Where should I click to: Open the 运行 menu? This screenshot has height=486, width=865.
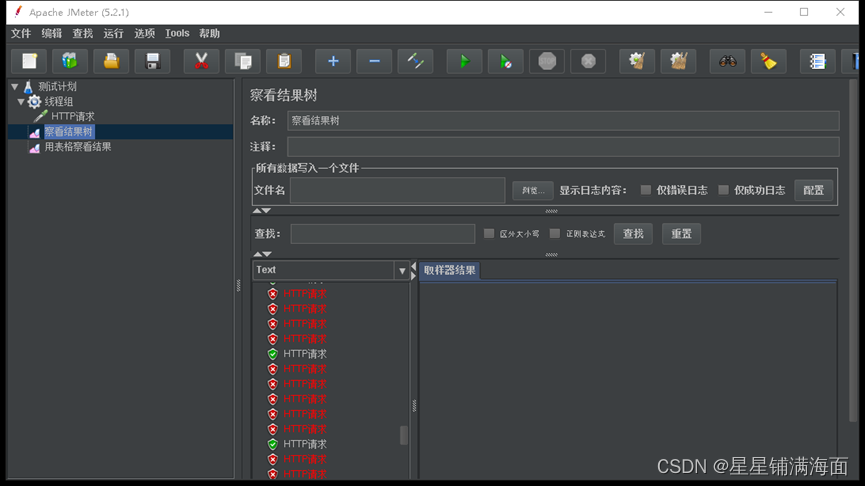tap(114, 34)
